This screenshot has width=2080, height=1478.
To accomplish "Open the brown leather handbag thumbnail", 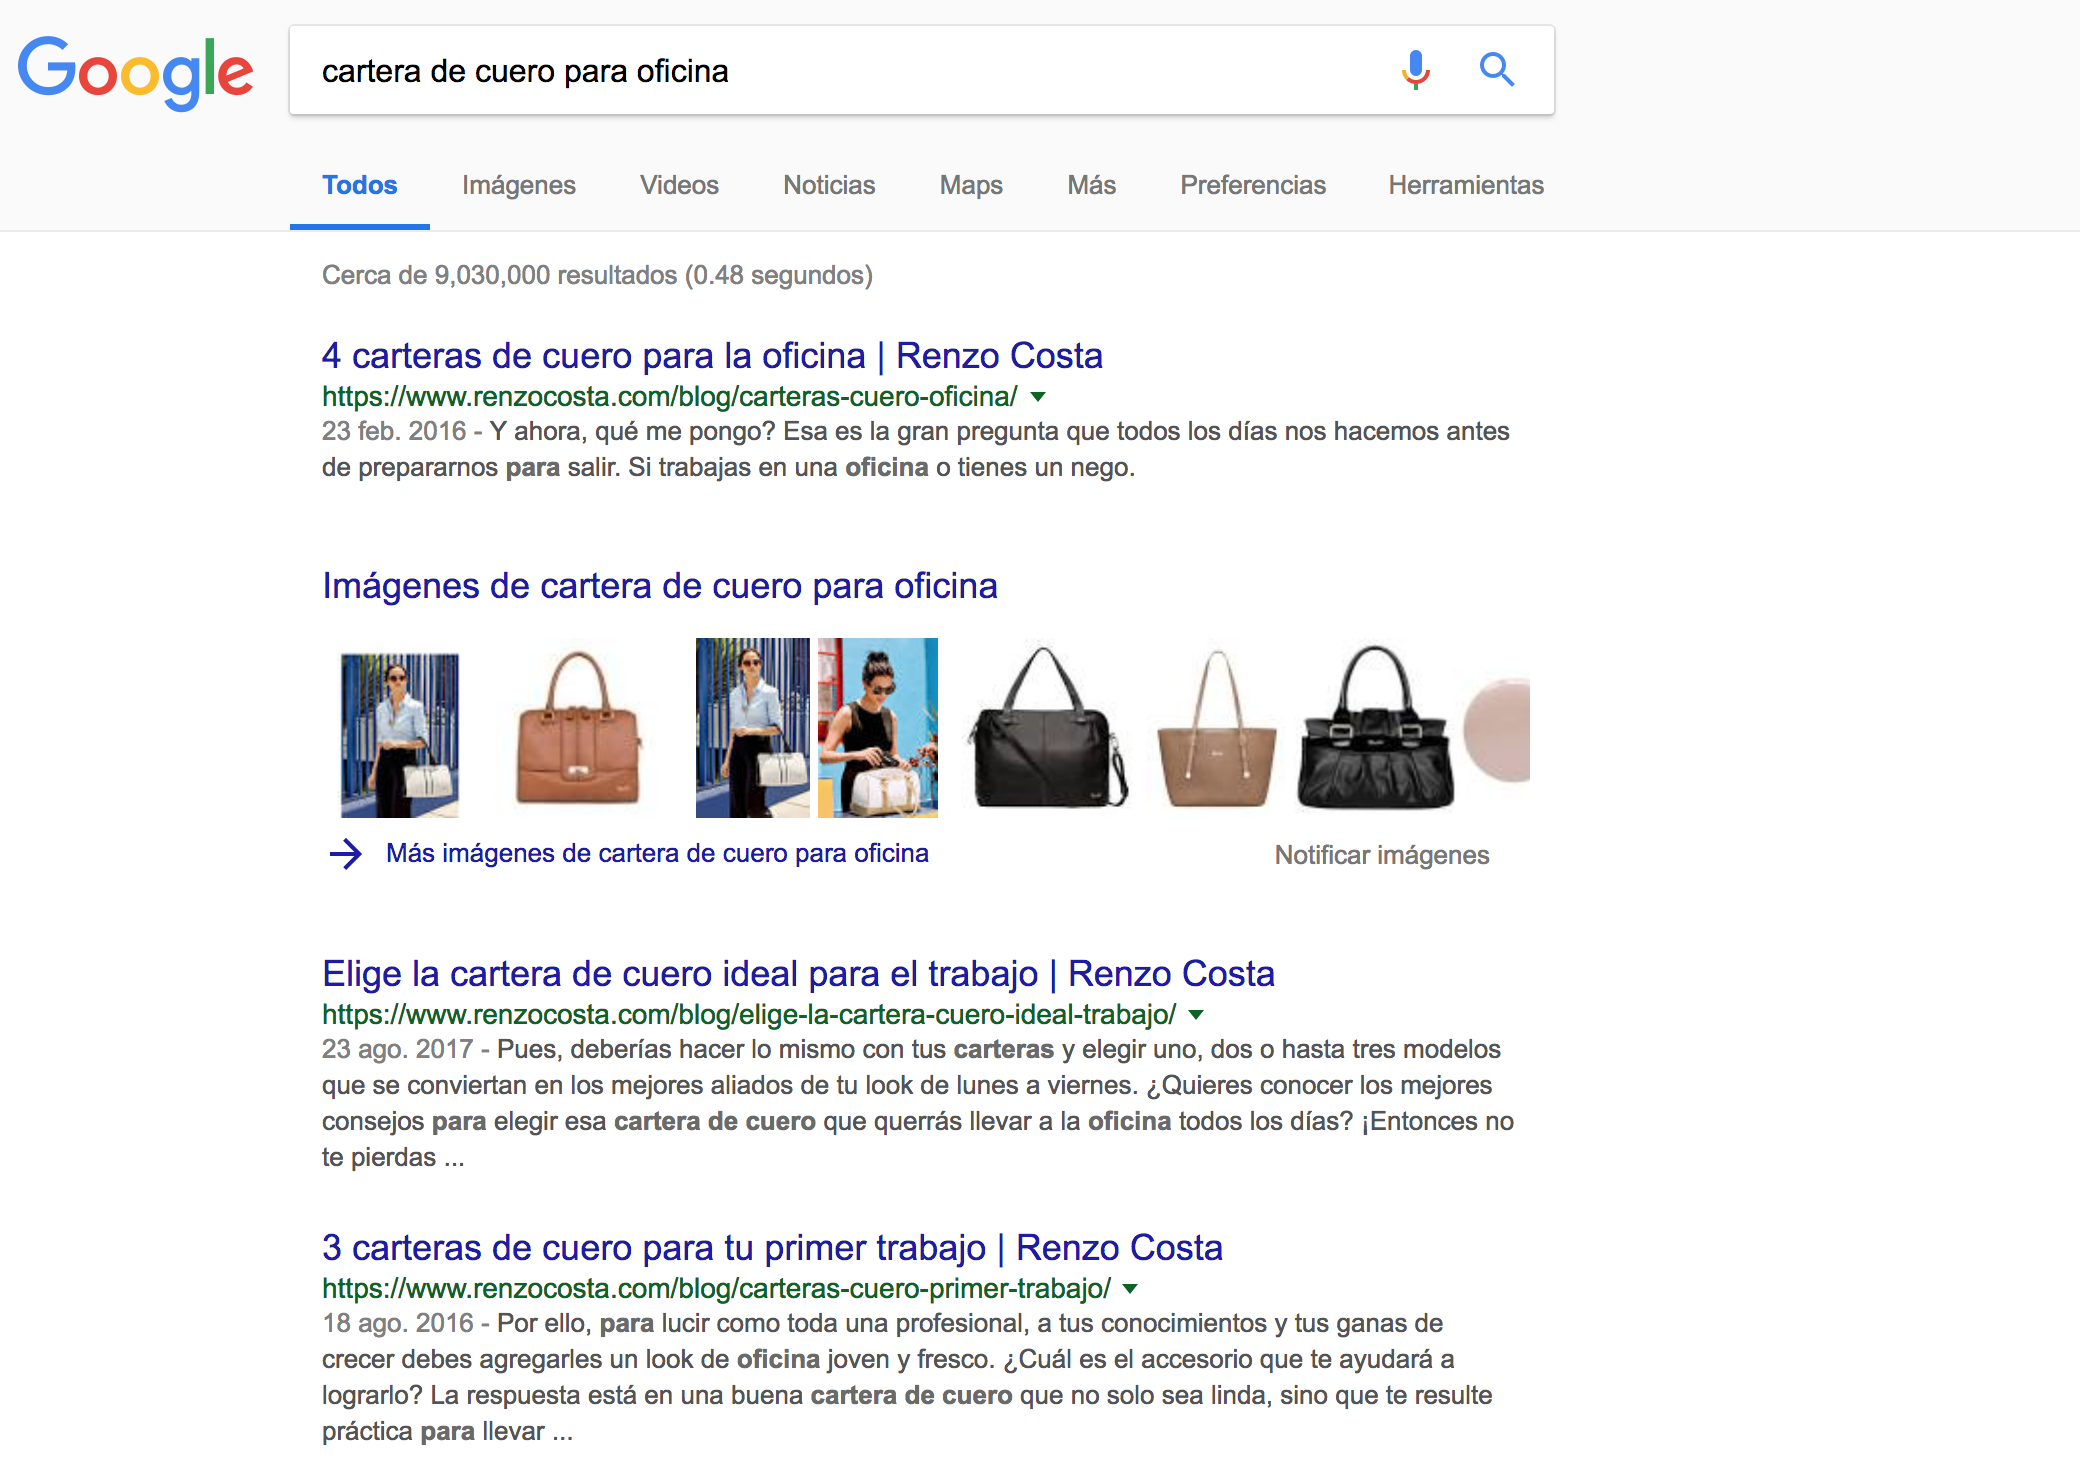I will click(x=578, y=728).
